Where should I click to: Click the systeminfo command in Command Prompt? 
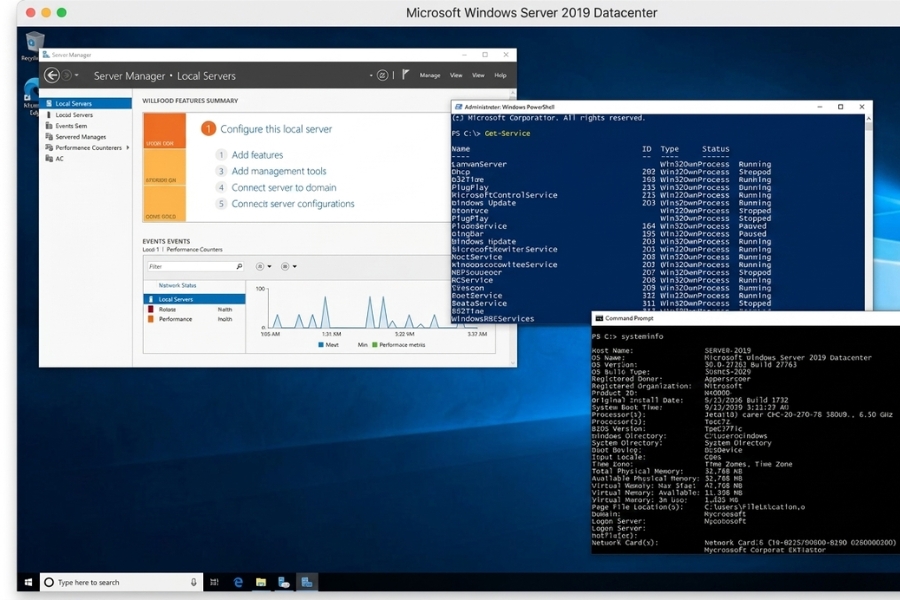(x=642, y=336)
